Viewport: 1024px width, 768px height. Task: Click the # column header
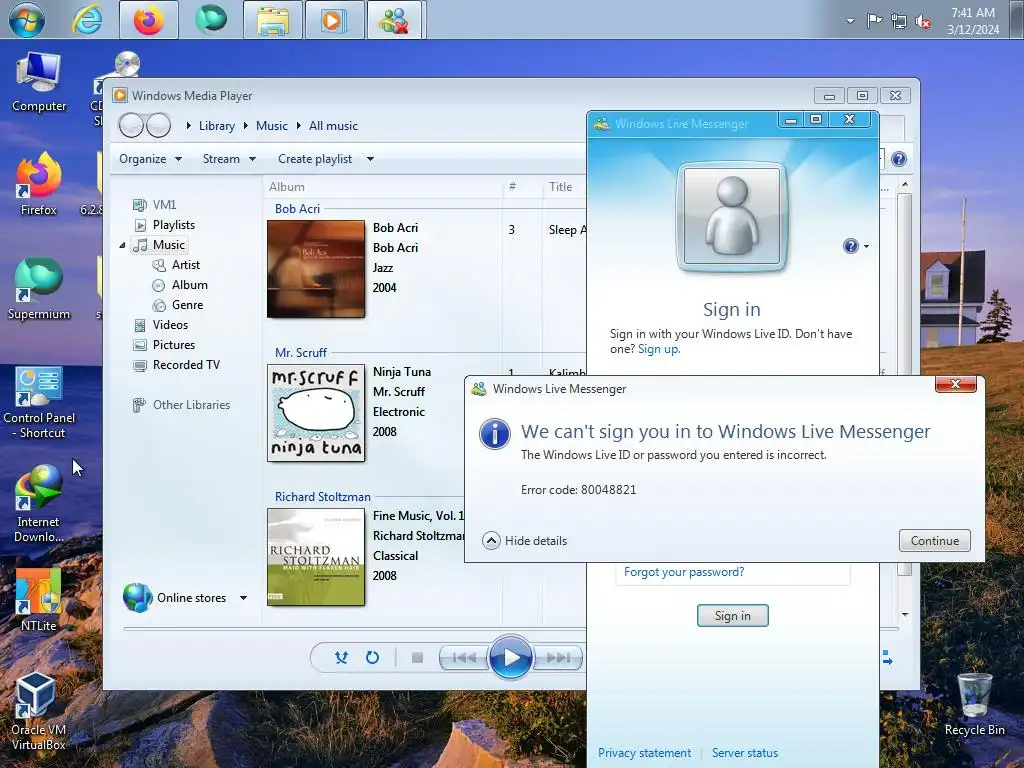click(513, 187)
